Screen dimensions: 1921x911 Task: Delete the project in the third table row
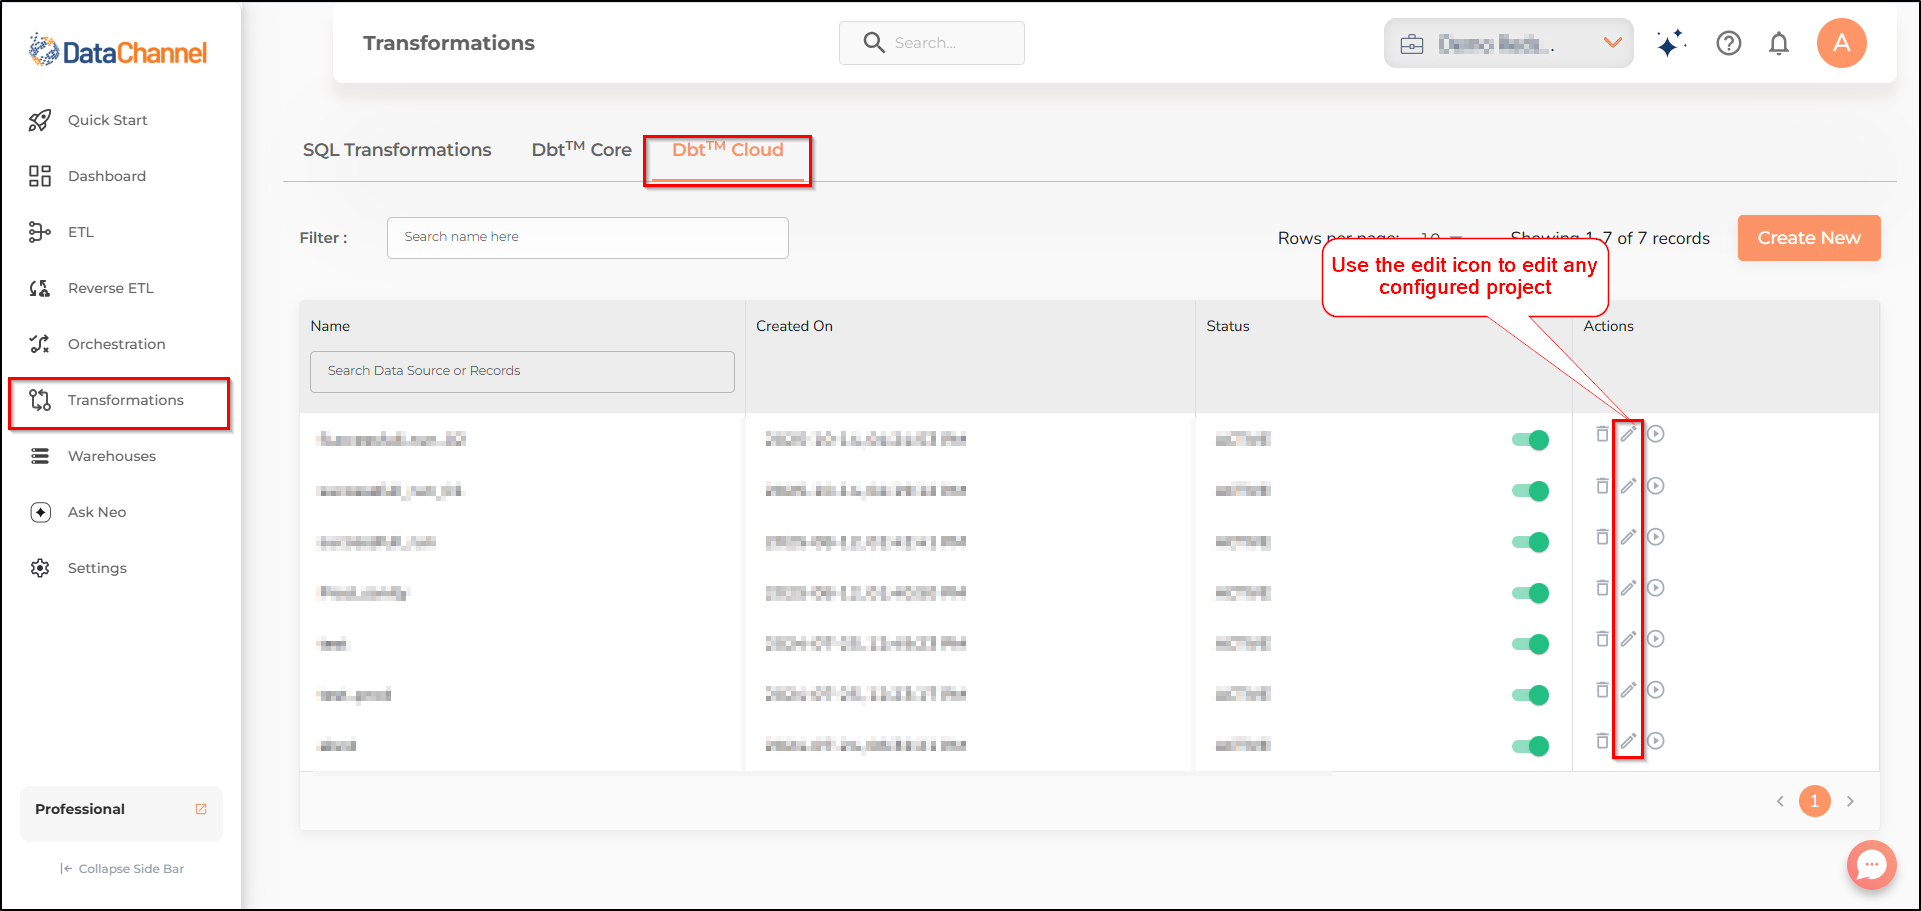pyautogui.click(x=1602, y=537)
